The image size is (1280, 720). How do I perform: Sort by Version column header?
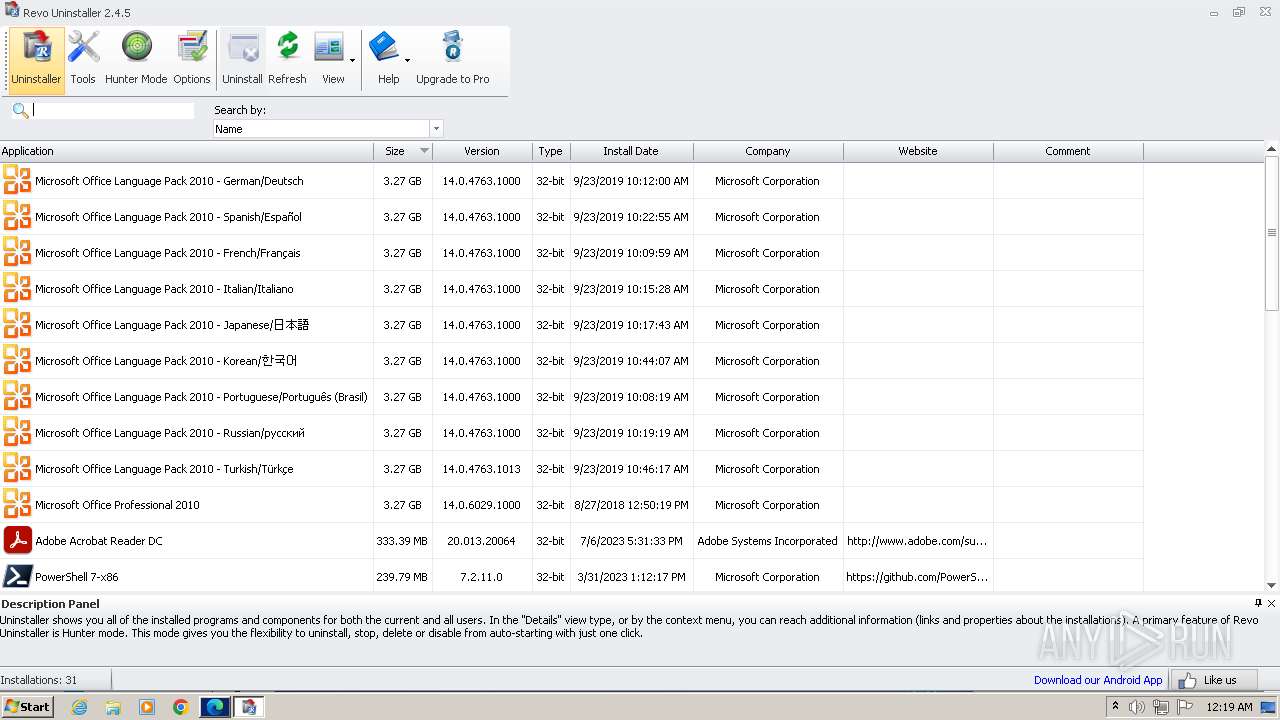point(482,151)
